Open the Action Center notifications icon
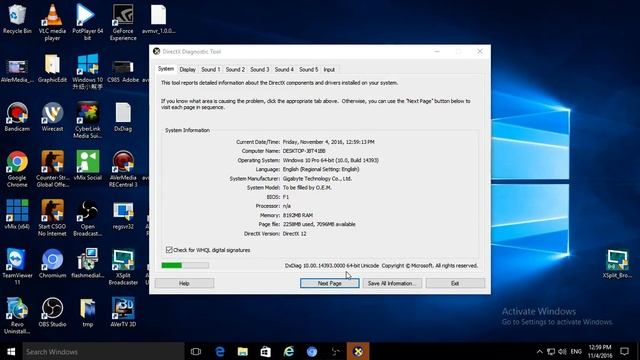The height and width of the screenshot is (360, 640). (x=624, y=351)
